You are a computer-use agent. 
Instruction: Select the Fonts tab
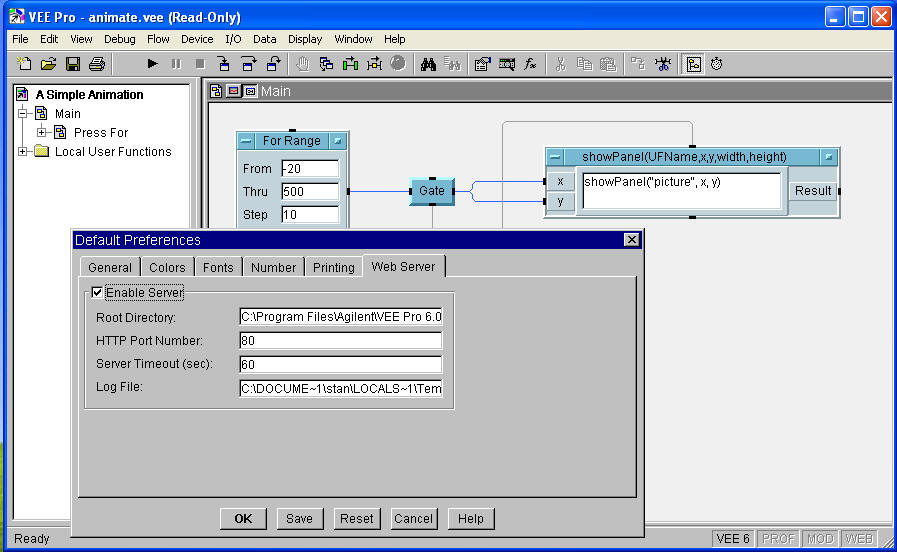tap(218, 267)
